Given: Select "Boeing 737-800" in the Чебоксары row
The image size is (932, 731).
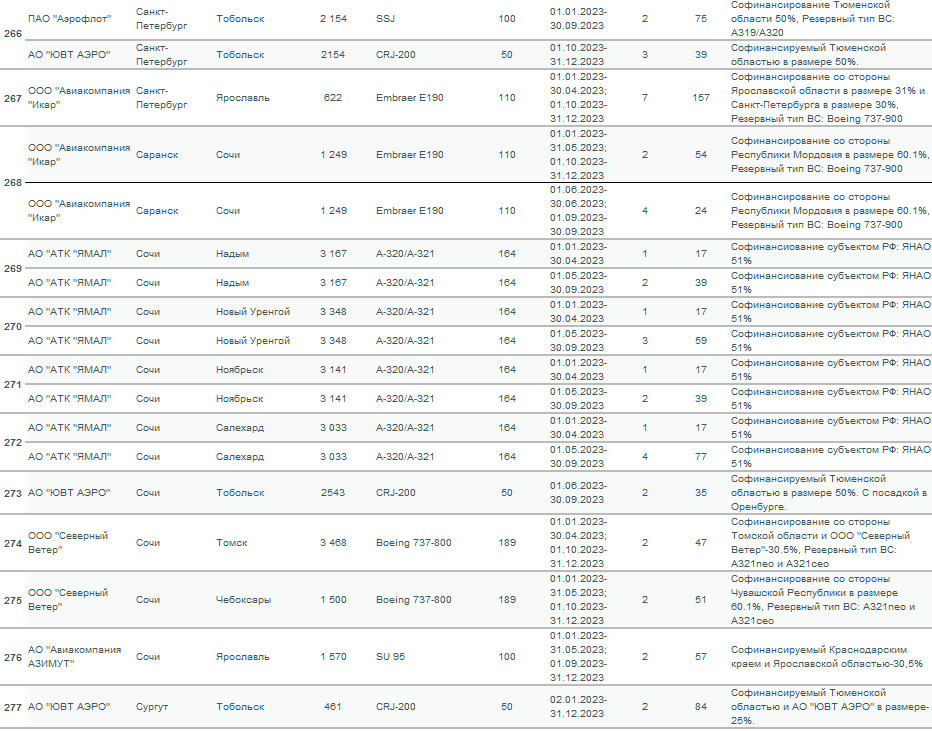Looking at the screenshot, I should (414, 600).
